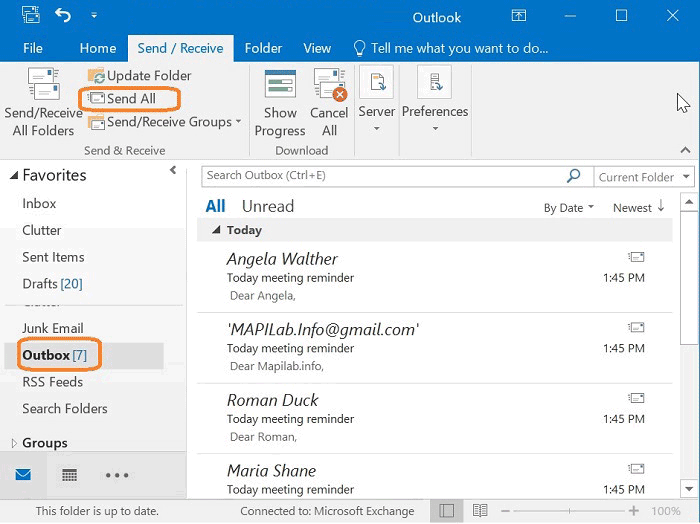Open the File tab
The width and height of the screenshot is (700, 524).
pos(33,48)
